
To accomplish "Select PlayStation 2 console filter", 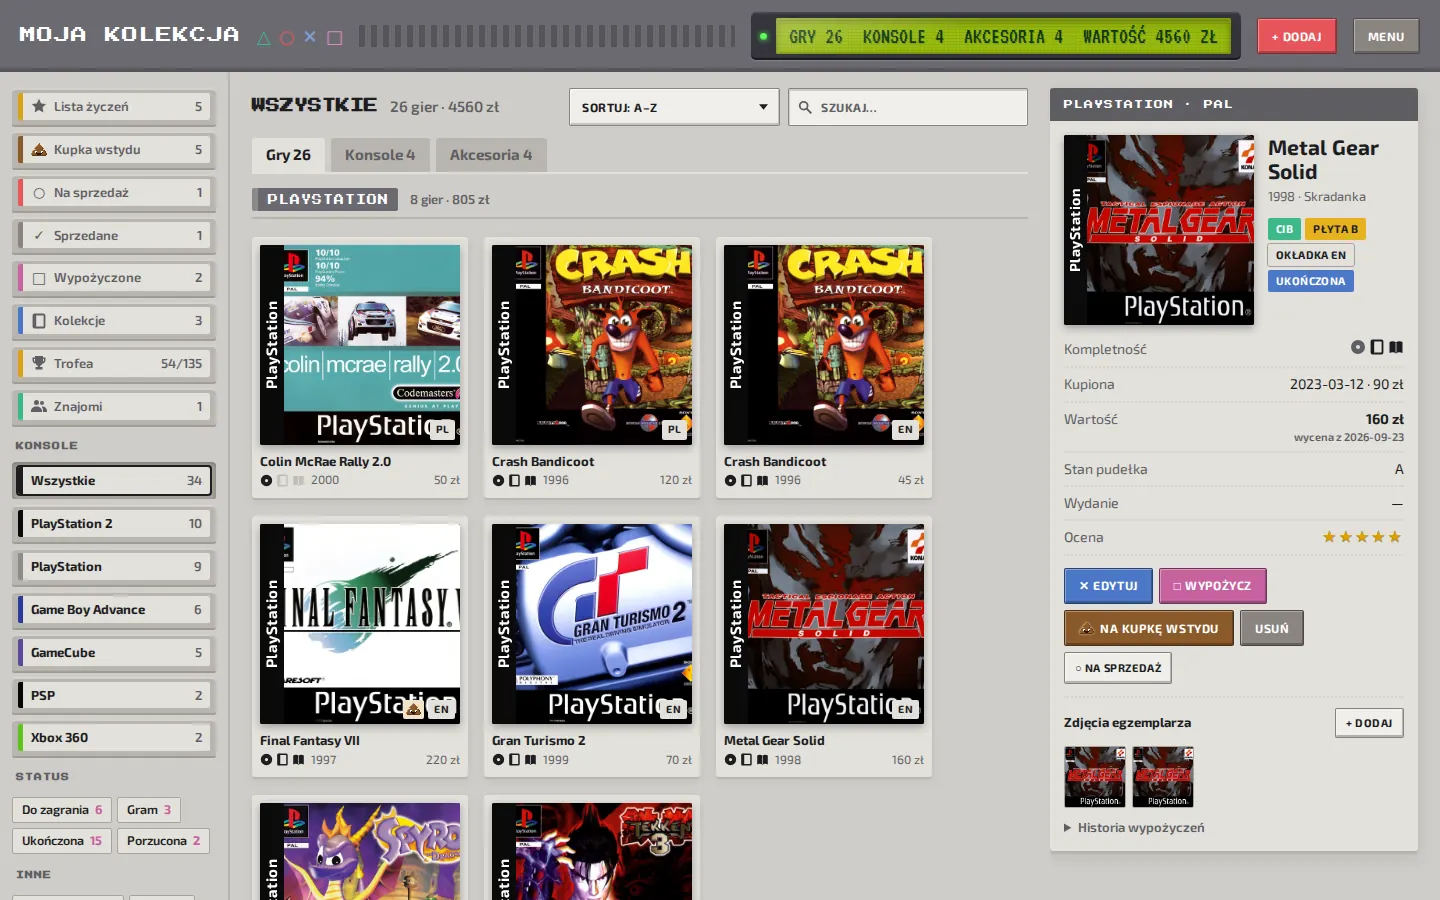I will coord(114,524).
